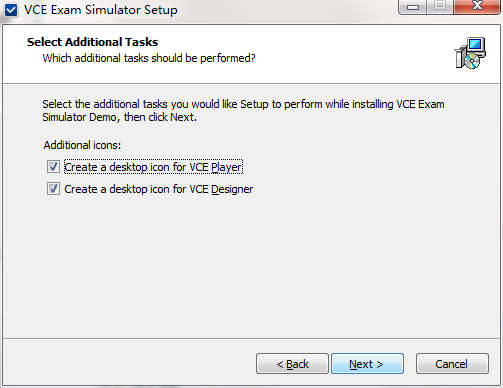Screen dimensions: 503x388
Task: Uncheck the VCE Designer desktop icon checkbox
Action: (x=53, y=189)
